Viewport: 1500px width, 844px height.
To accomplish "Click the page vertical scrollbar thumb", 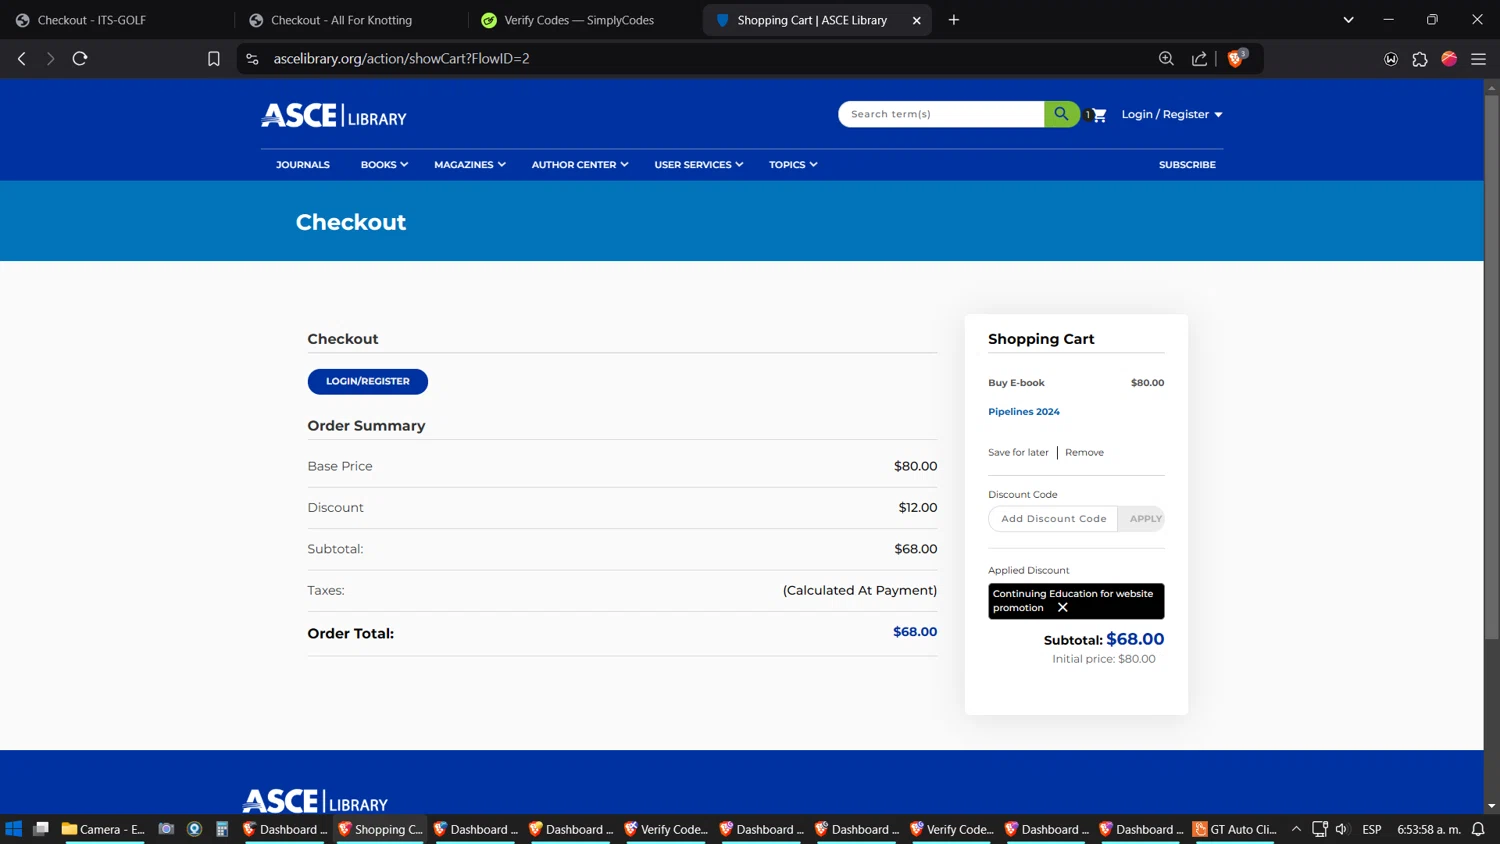I will [1491, 367].
